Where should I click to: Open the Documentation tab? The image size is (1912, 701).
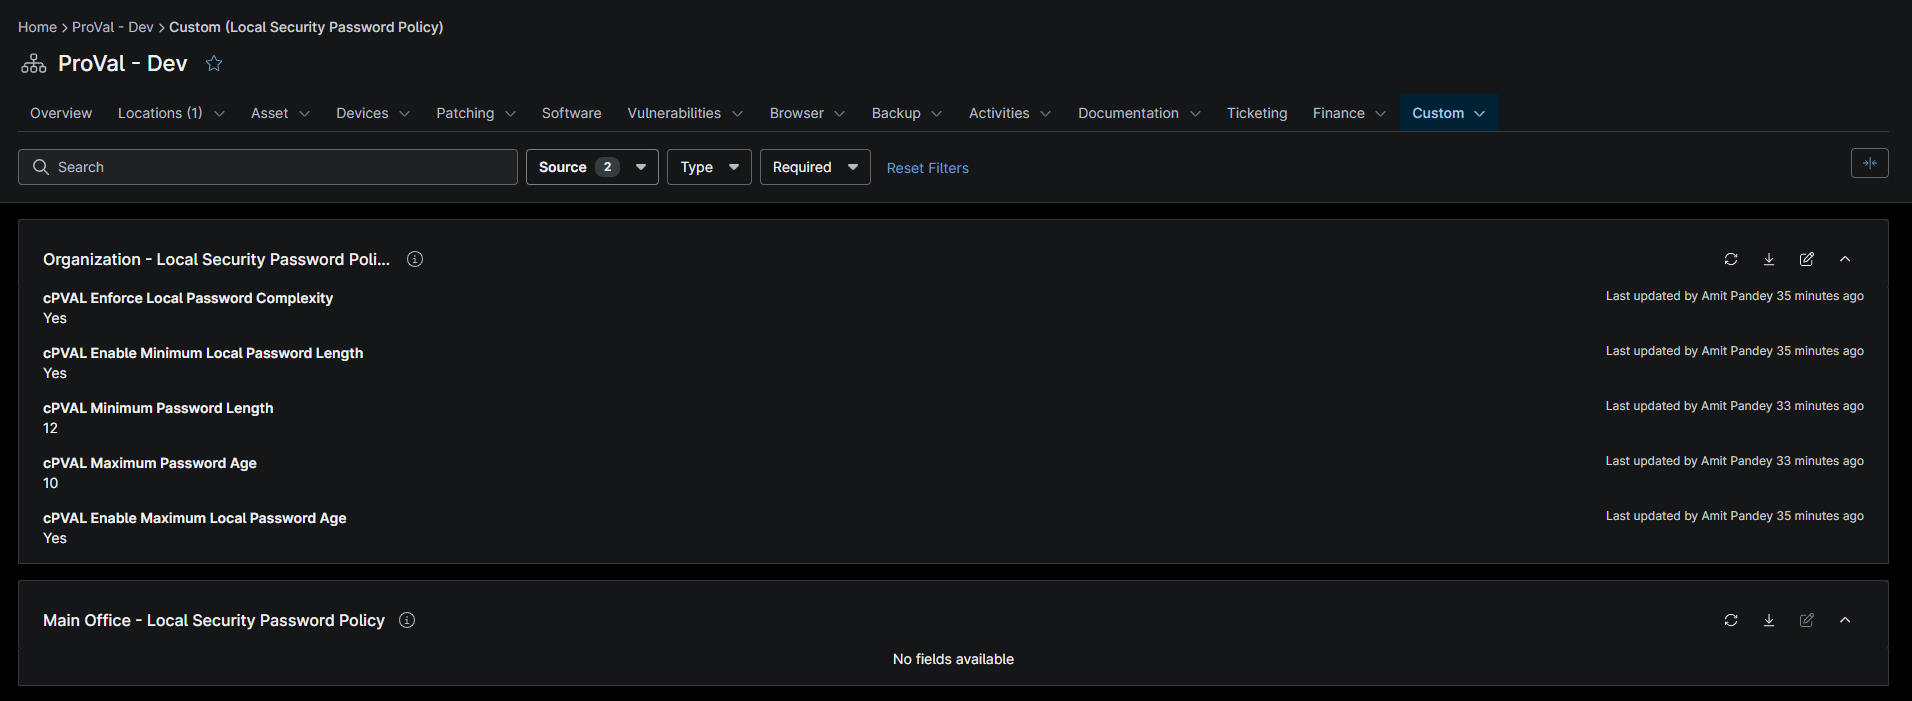point(1139,113)
